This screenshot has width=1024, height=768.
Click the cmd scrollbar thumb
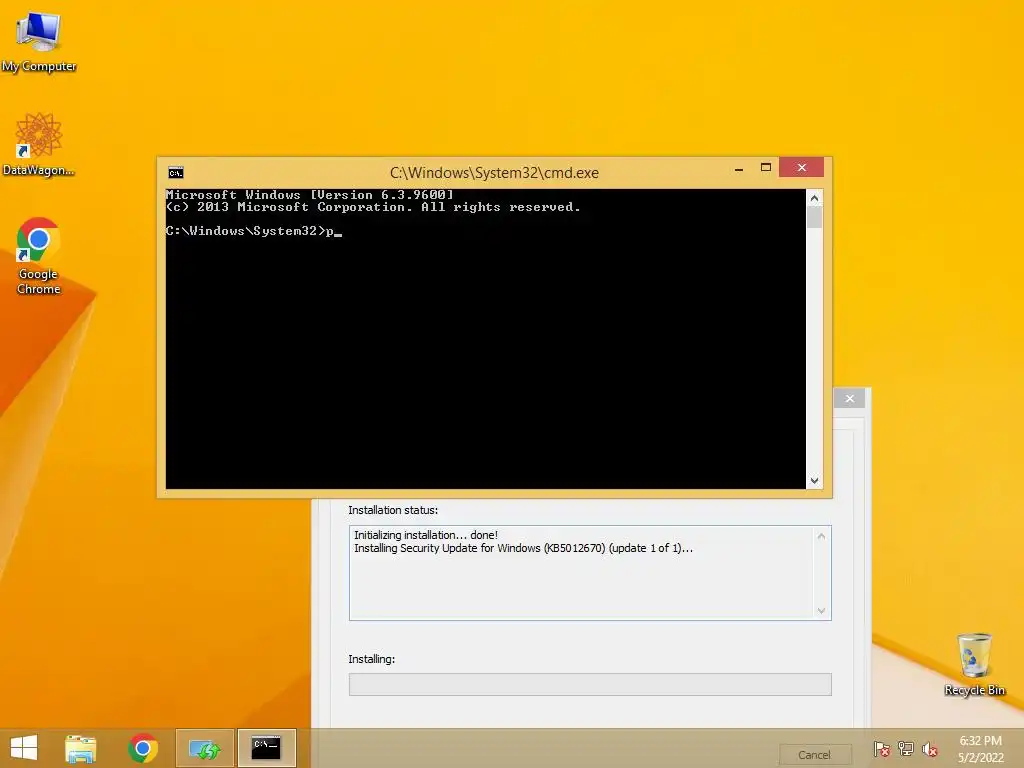pos(814,217)
